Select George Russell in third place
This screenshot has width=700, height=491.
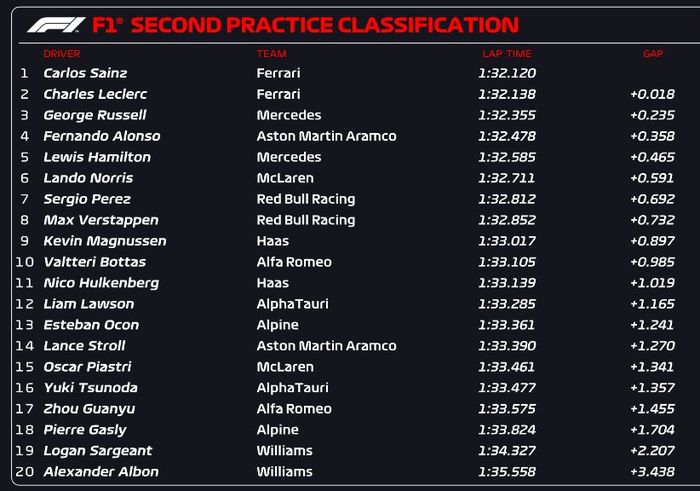click(95, 115)
